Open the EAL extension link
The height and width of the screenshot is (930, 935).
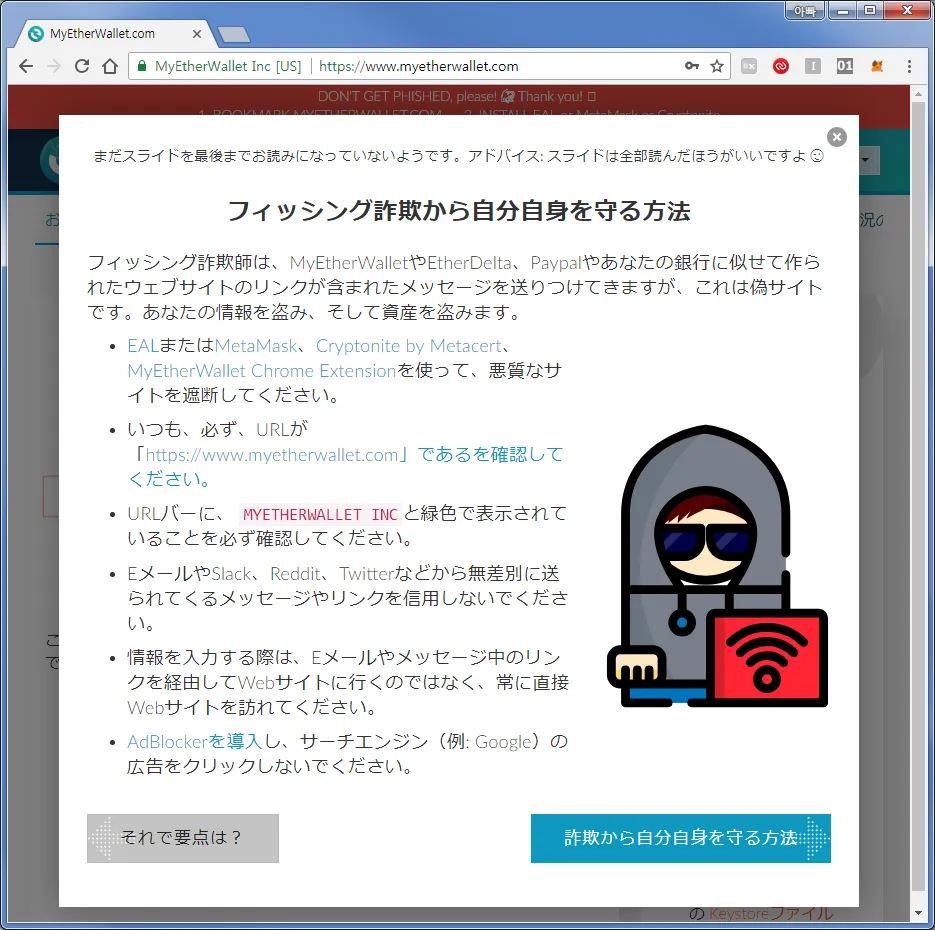pos(143,346)
